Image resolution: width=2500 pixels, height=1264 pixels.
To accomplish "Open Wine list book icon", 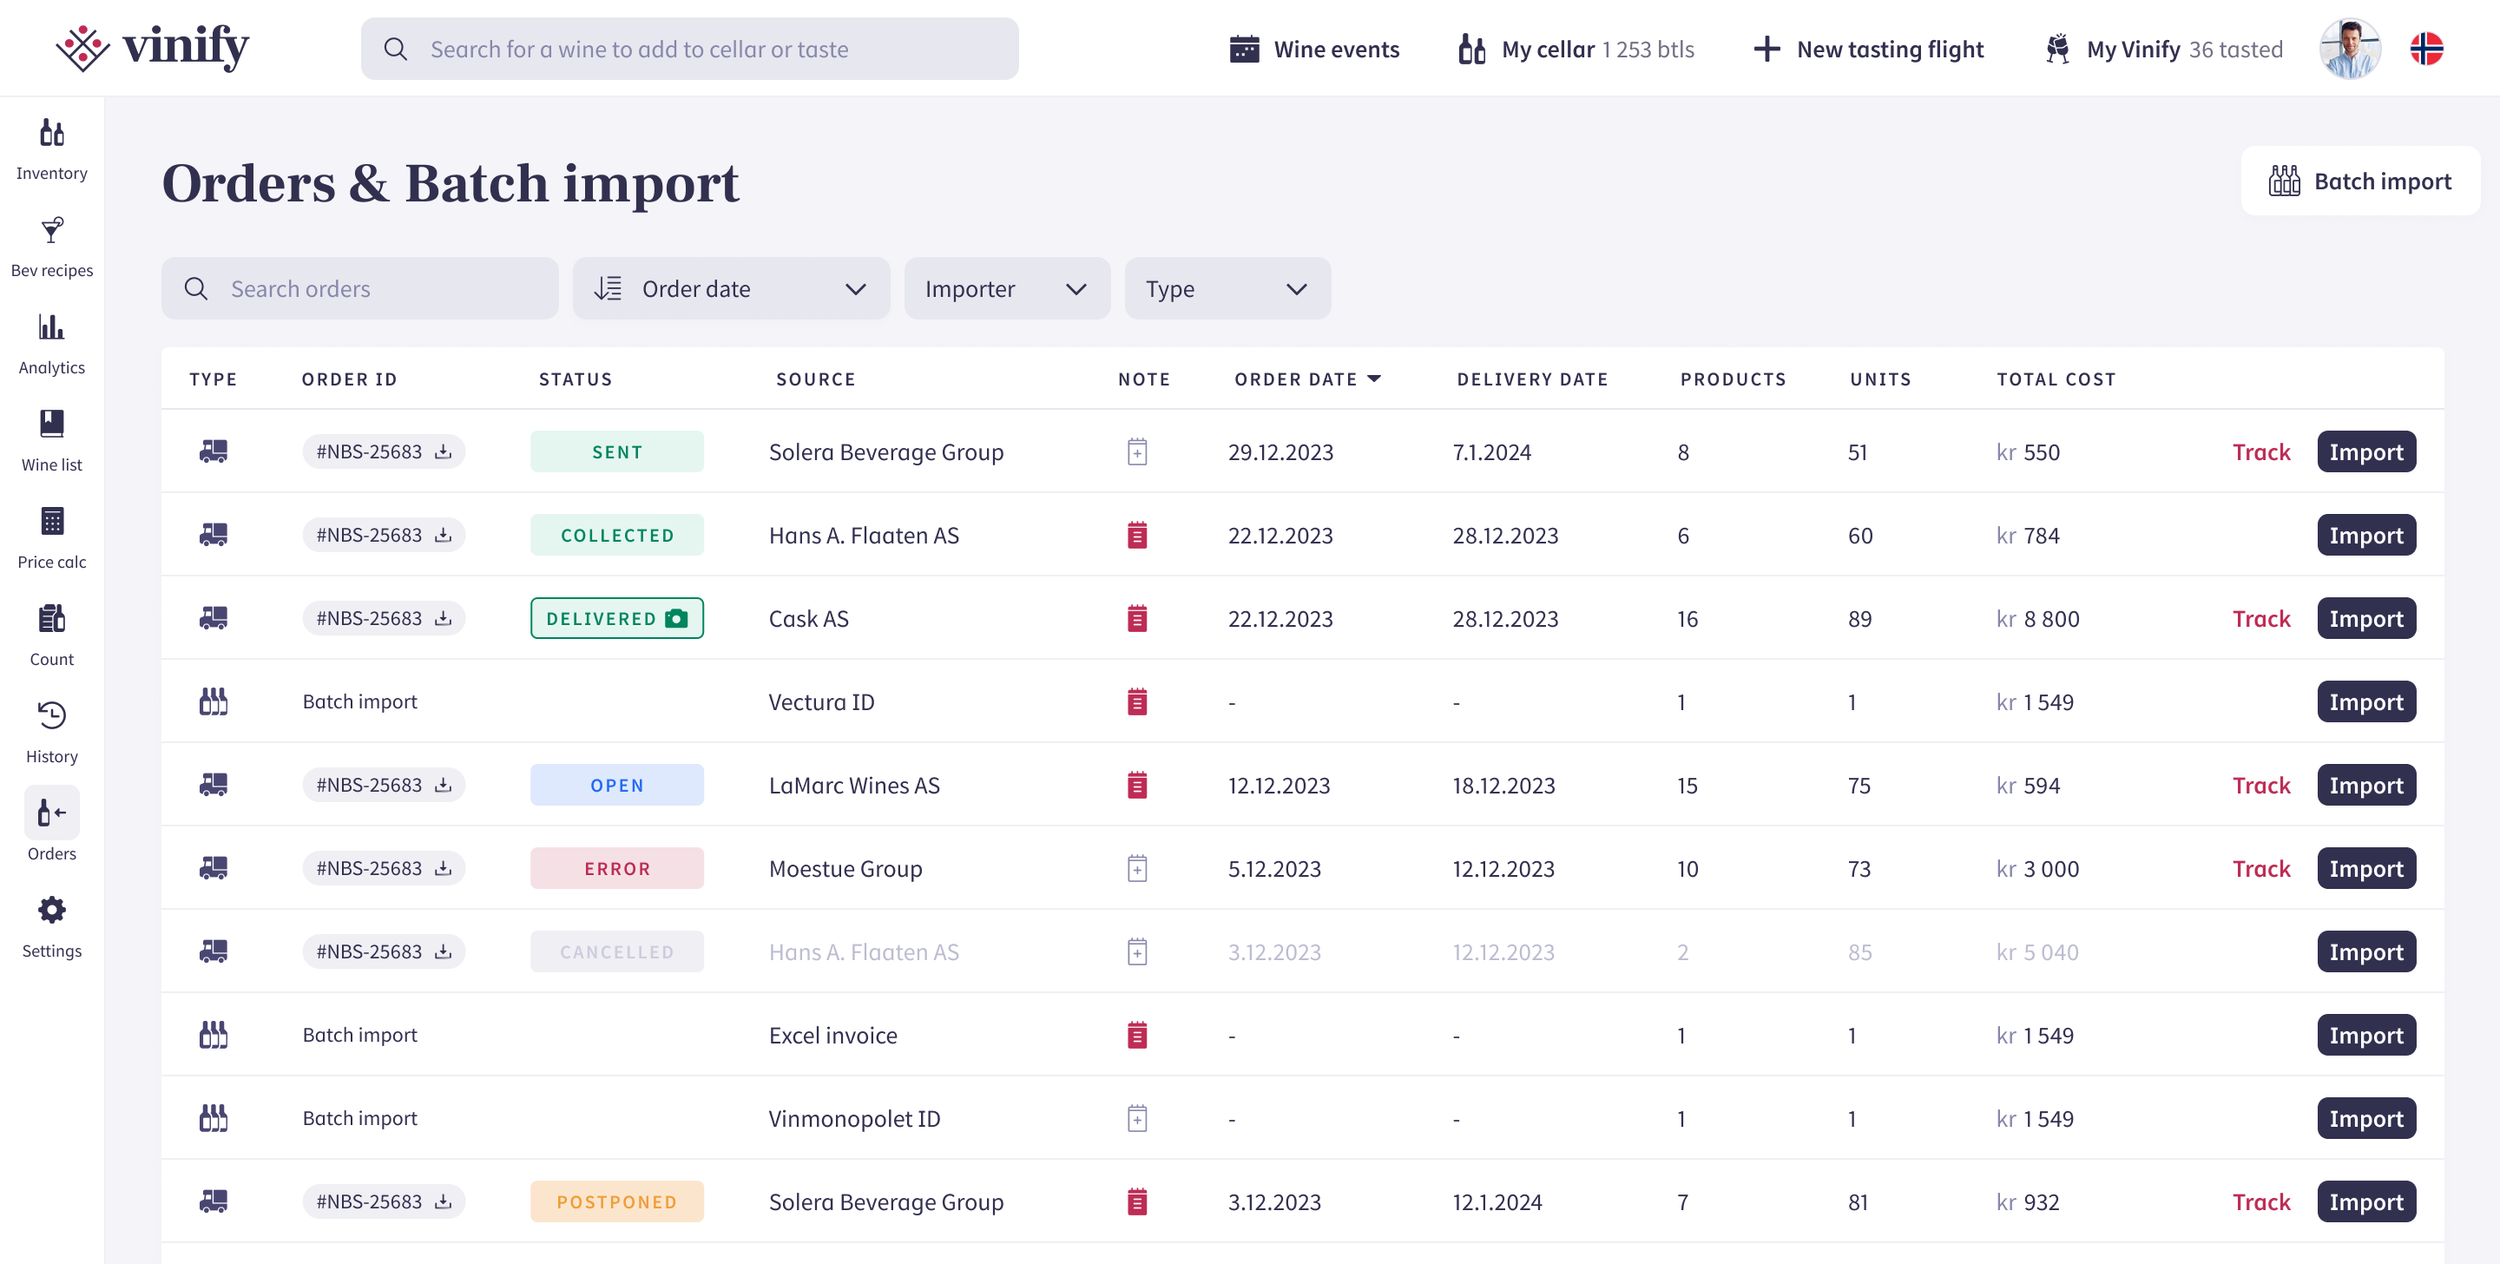I will tap(52, 424).
